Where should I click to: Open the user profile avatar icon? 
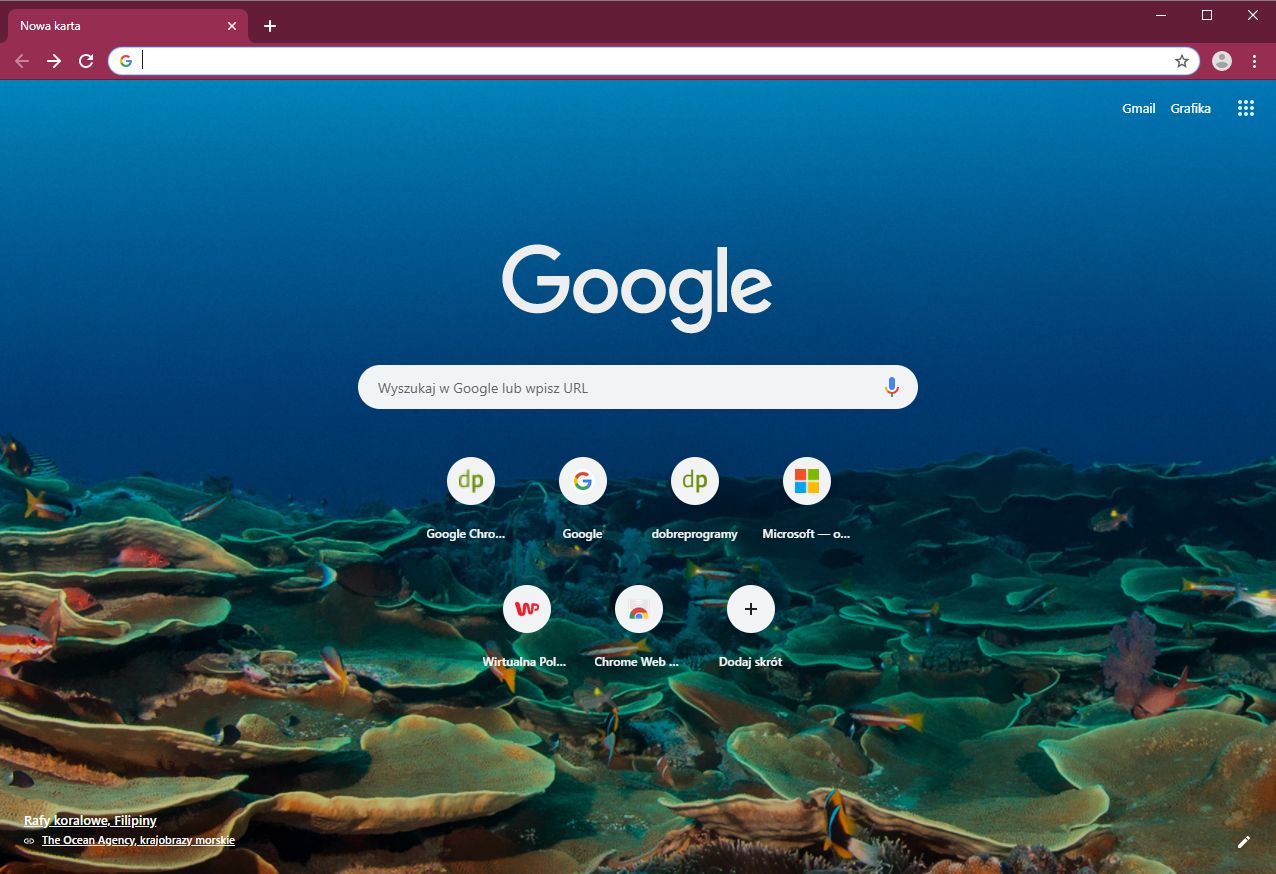pyautogui.click(x=1222, y=61)
